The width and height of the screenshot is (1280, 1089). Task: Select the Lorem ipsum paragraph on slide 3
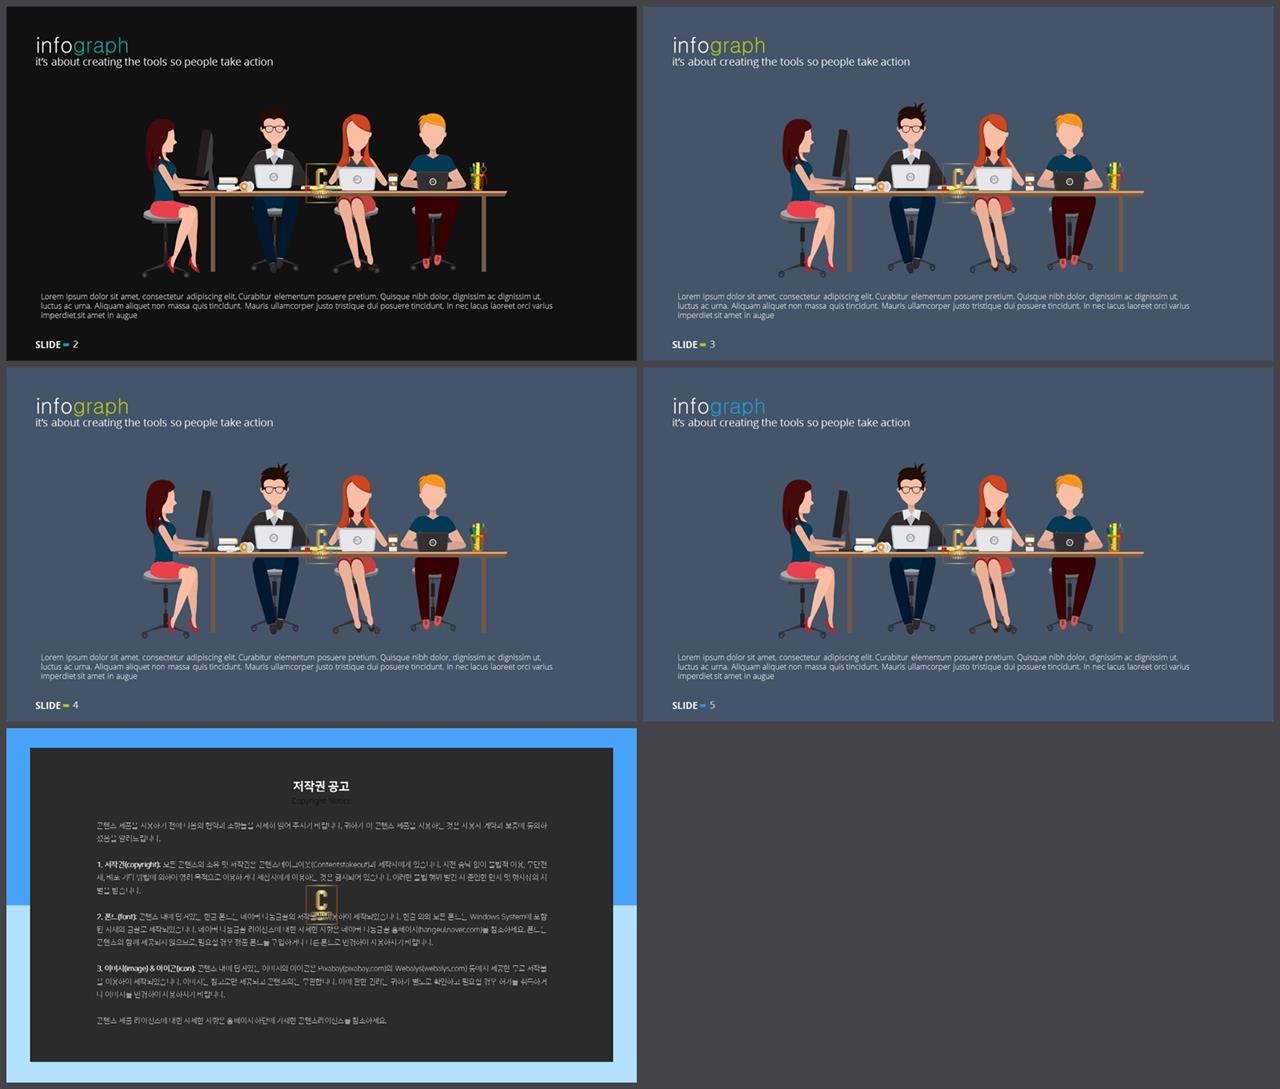point(933,306)
